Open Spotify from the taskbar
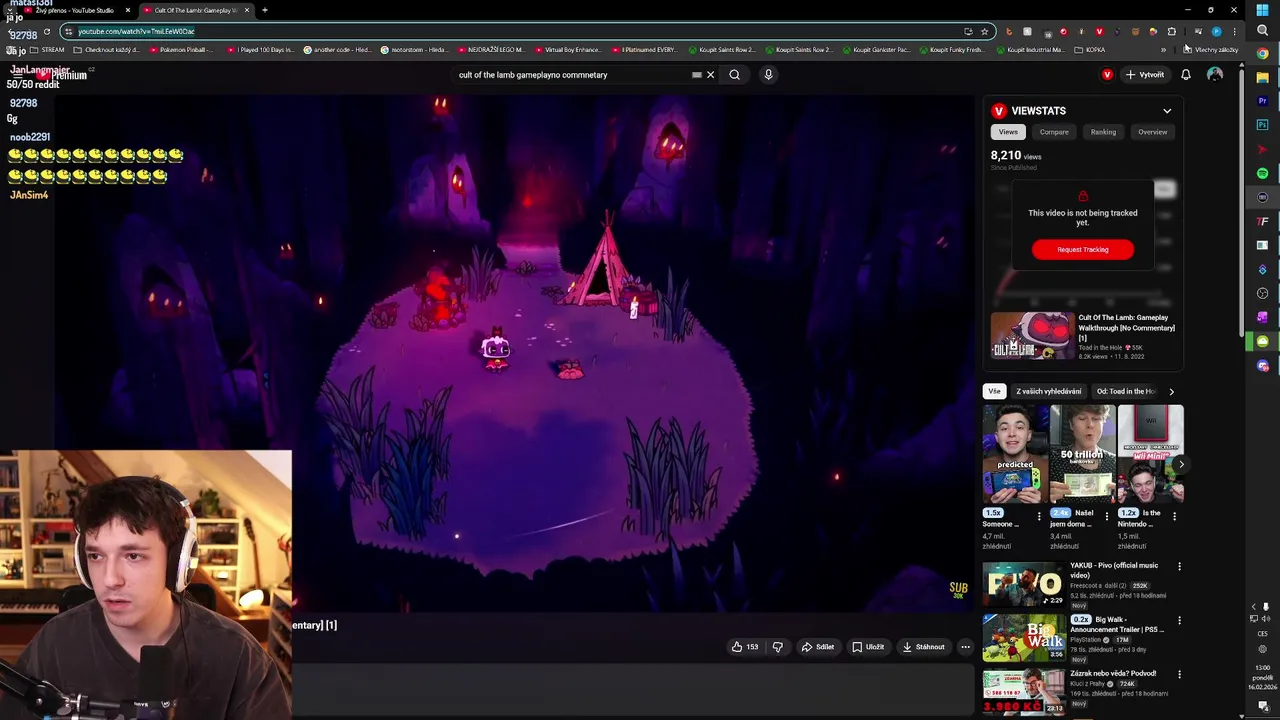1280x720 pixels. 1262,173
